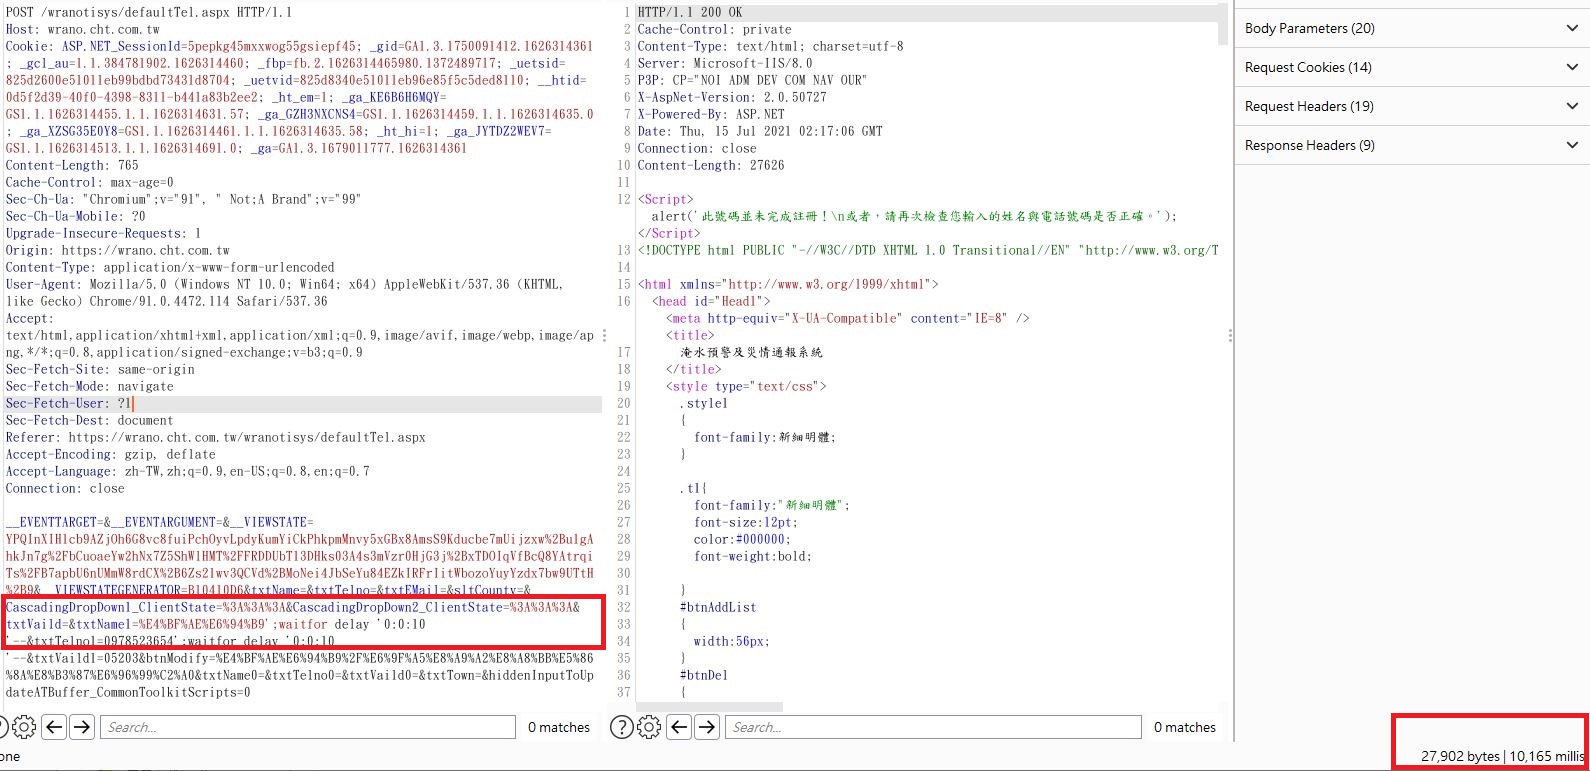This screenshot has height=771, width=1590.
Task: Click the Cache-Control: max-age=0 request header
Action: click(90, 182)
